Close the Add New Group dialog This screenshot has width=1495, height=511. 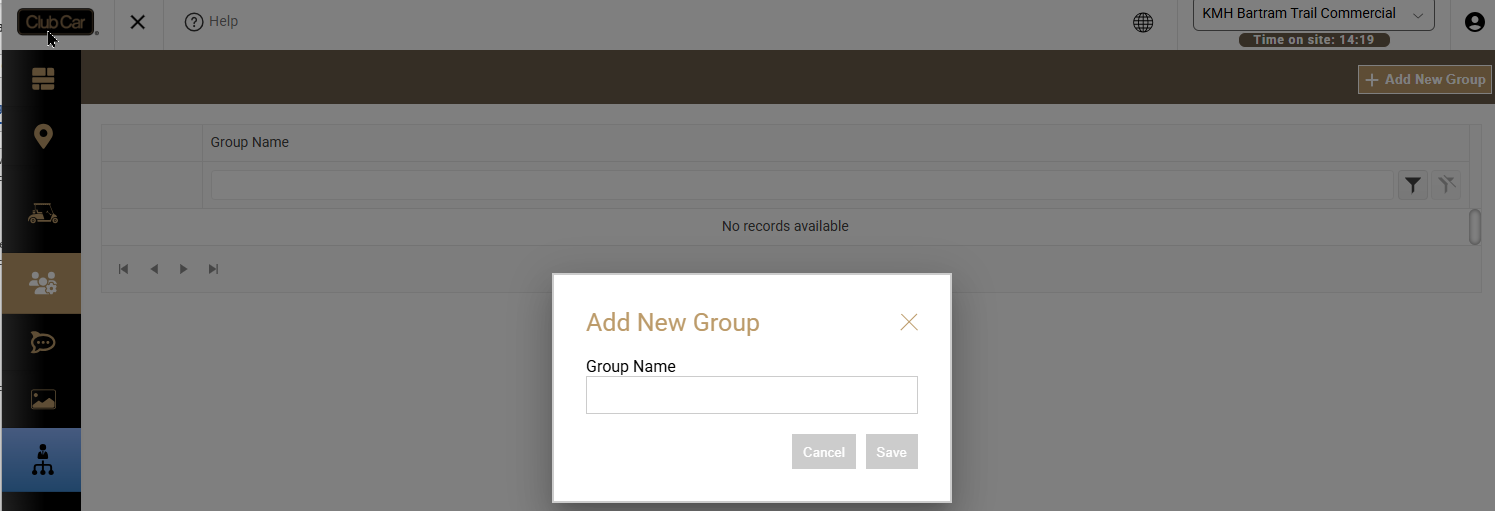coord(909,322)
